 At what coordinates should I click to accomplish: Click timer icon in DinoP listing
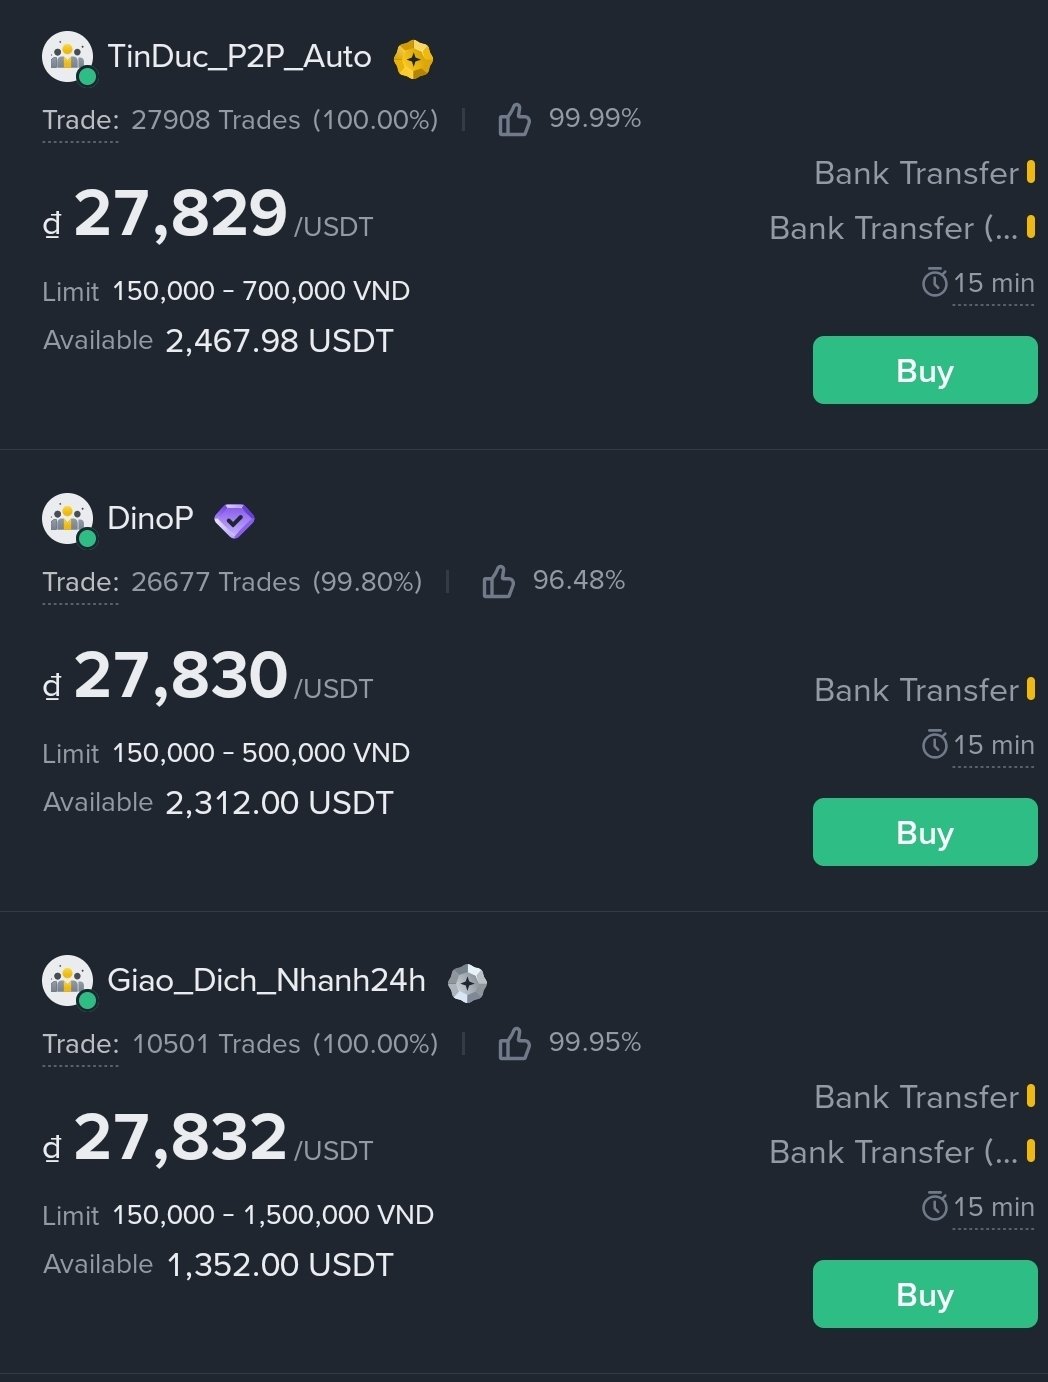click(x=934, y=745)
